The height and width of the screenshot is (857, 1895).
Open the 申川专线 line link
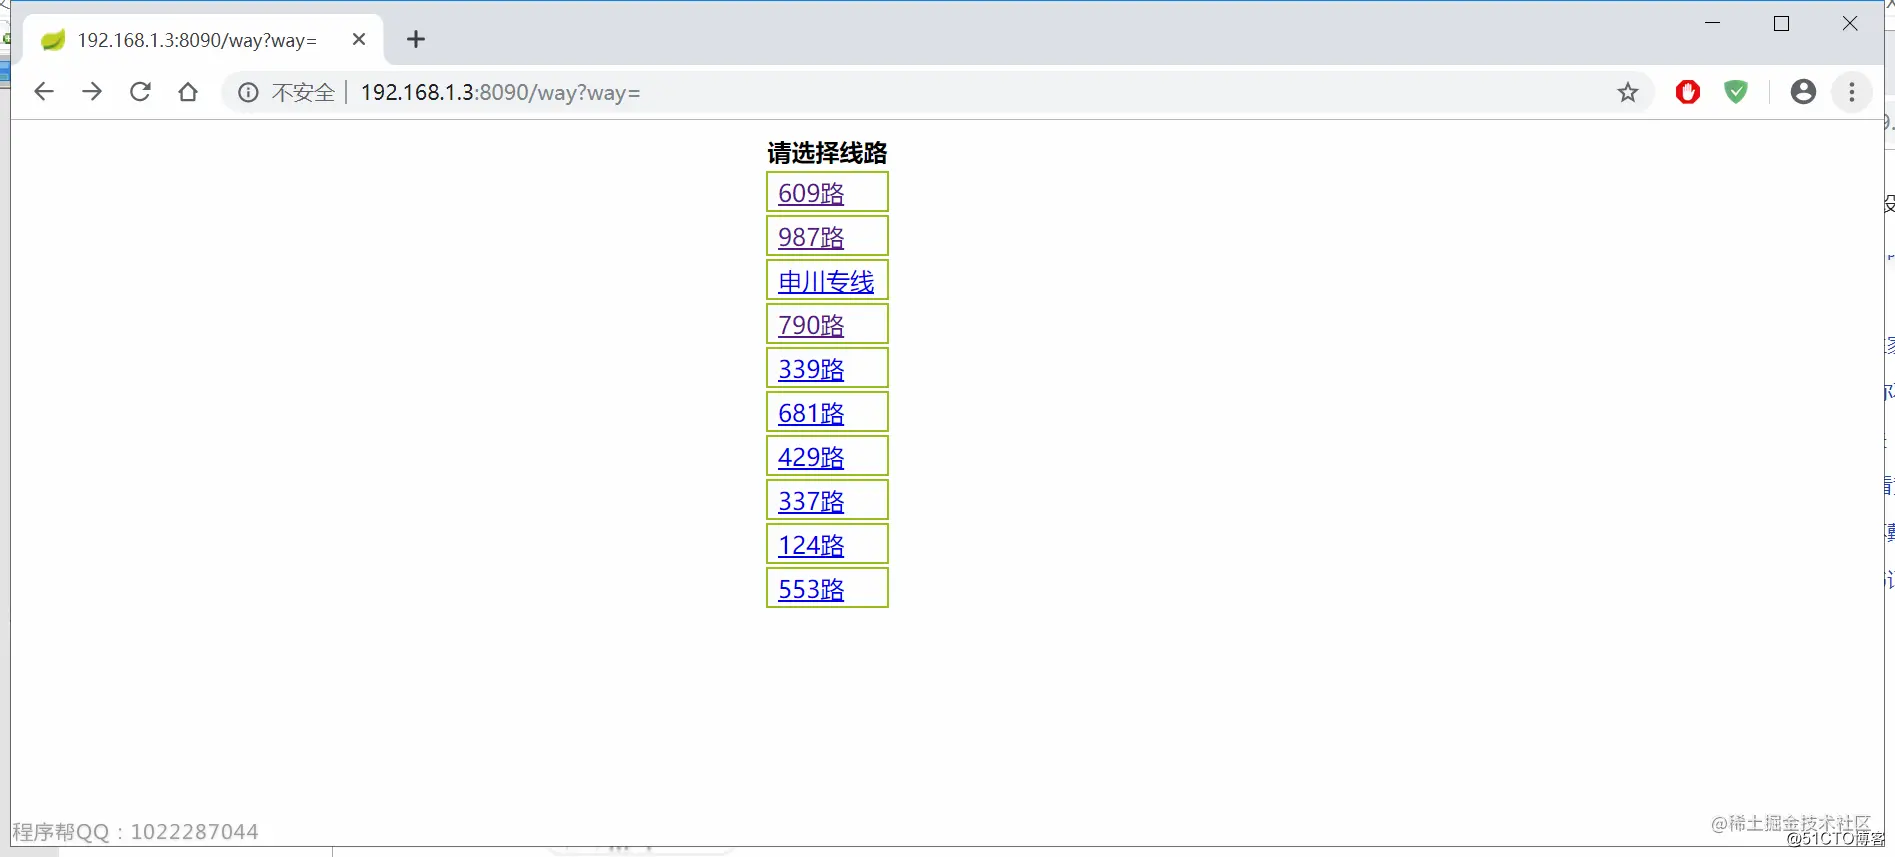tap(826, 281)
